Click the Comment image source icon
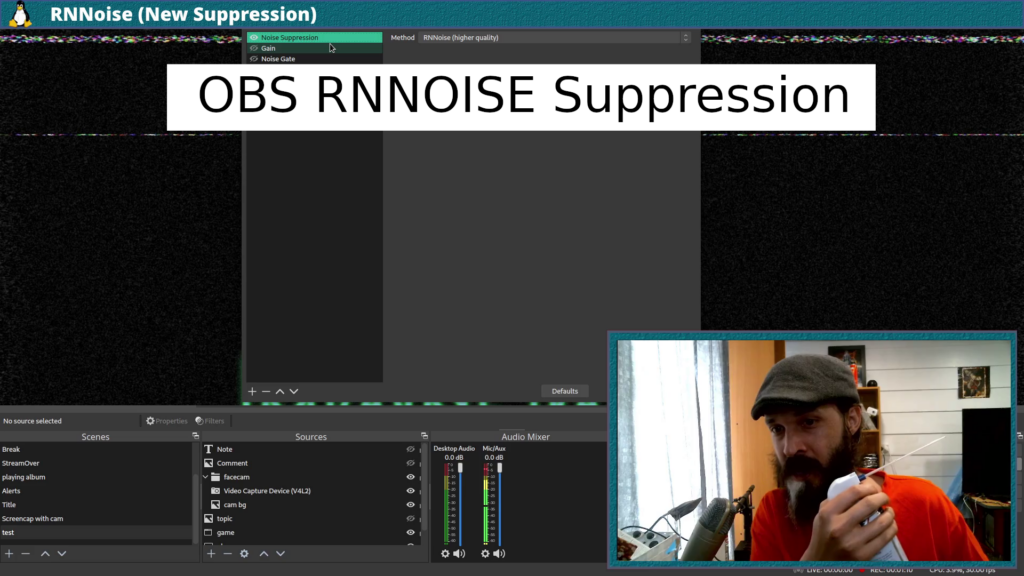The image size is (1024, 576). [x=208, y=463]
